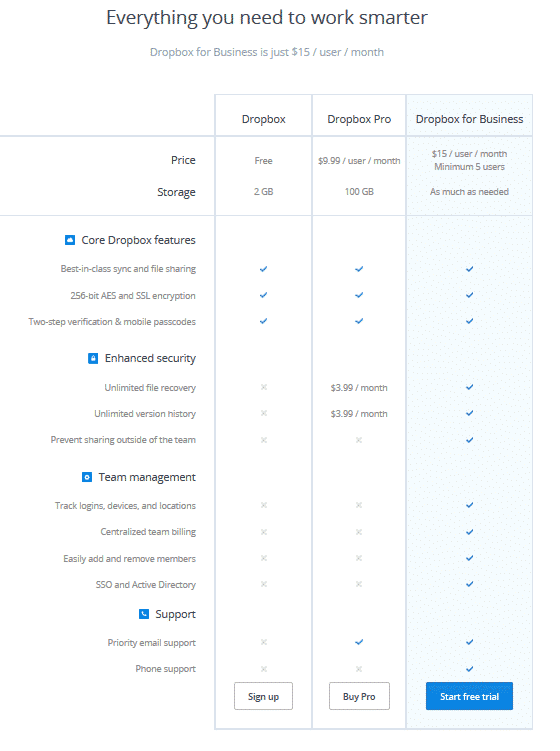Click the Storage row label

tap(176, 192)
